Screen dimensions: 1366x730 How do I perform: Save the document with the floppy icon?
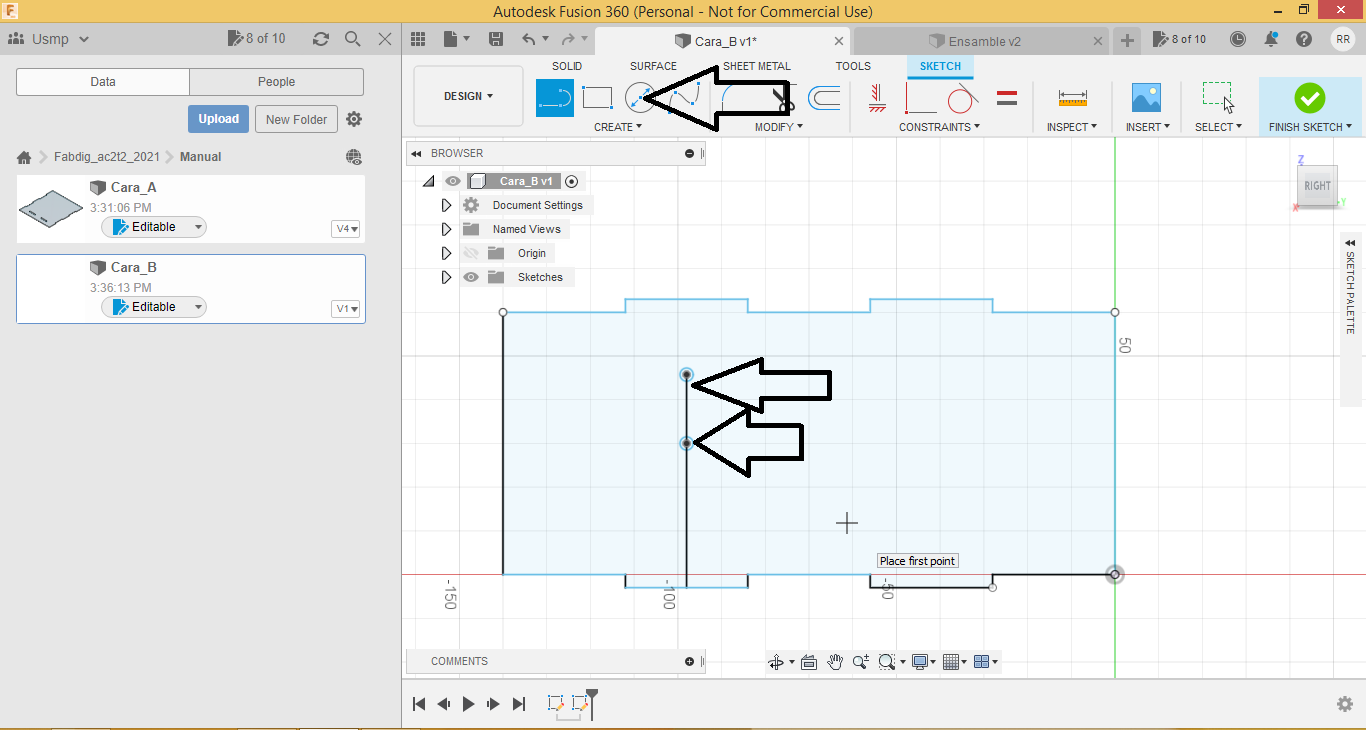(496, 39)
